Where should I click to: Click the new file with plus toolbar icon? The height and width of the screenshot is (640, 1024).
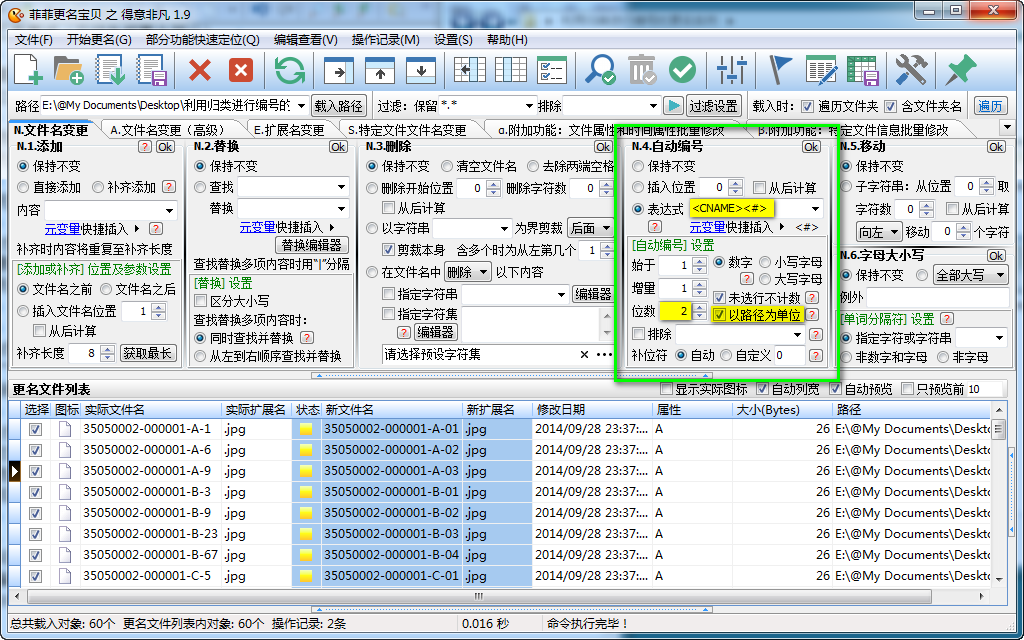pyautogui.click(x=28, y=70)
